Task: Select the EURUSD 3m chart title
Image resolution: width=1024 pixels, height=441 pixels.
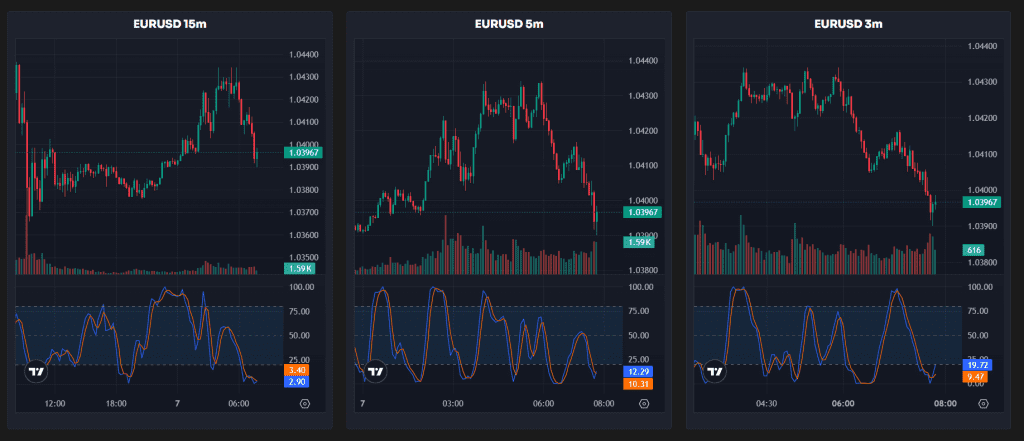Action: point(848,24)
